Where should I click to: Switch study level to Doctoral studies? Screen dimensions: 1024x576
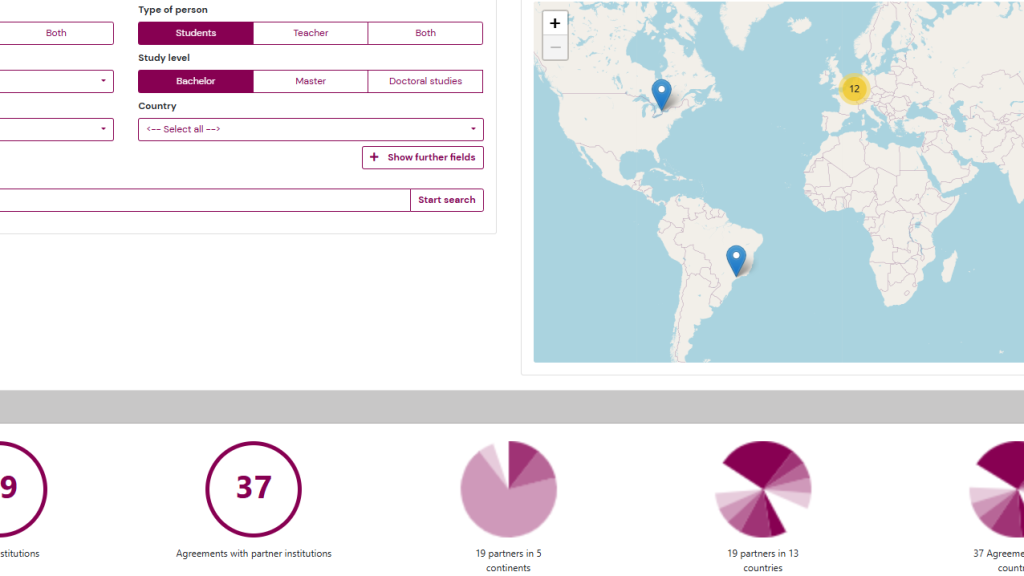pos(425,81)
